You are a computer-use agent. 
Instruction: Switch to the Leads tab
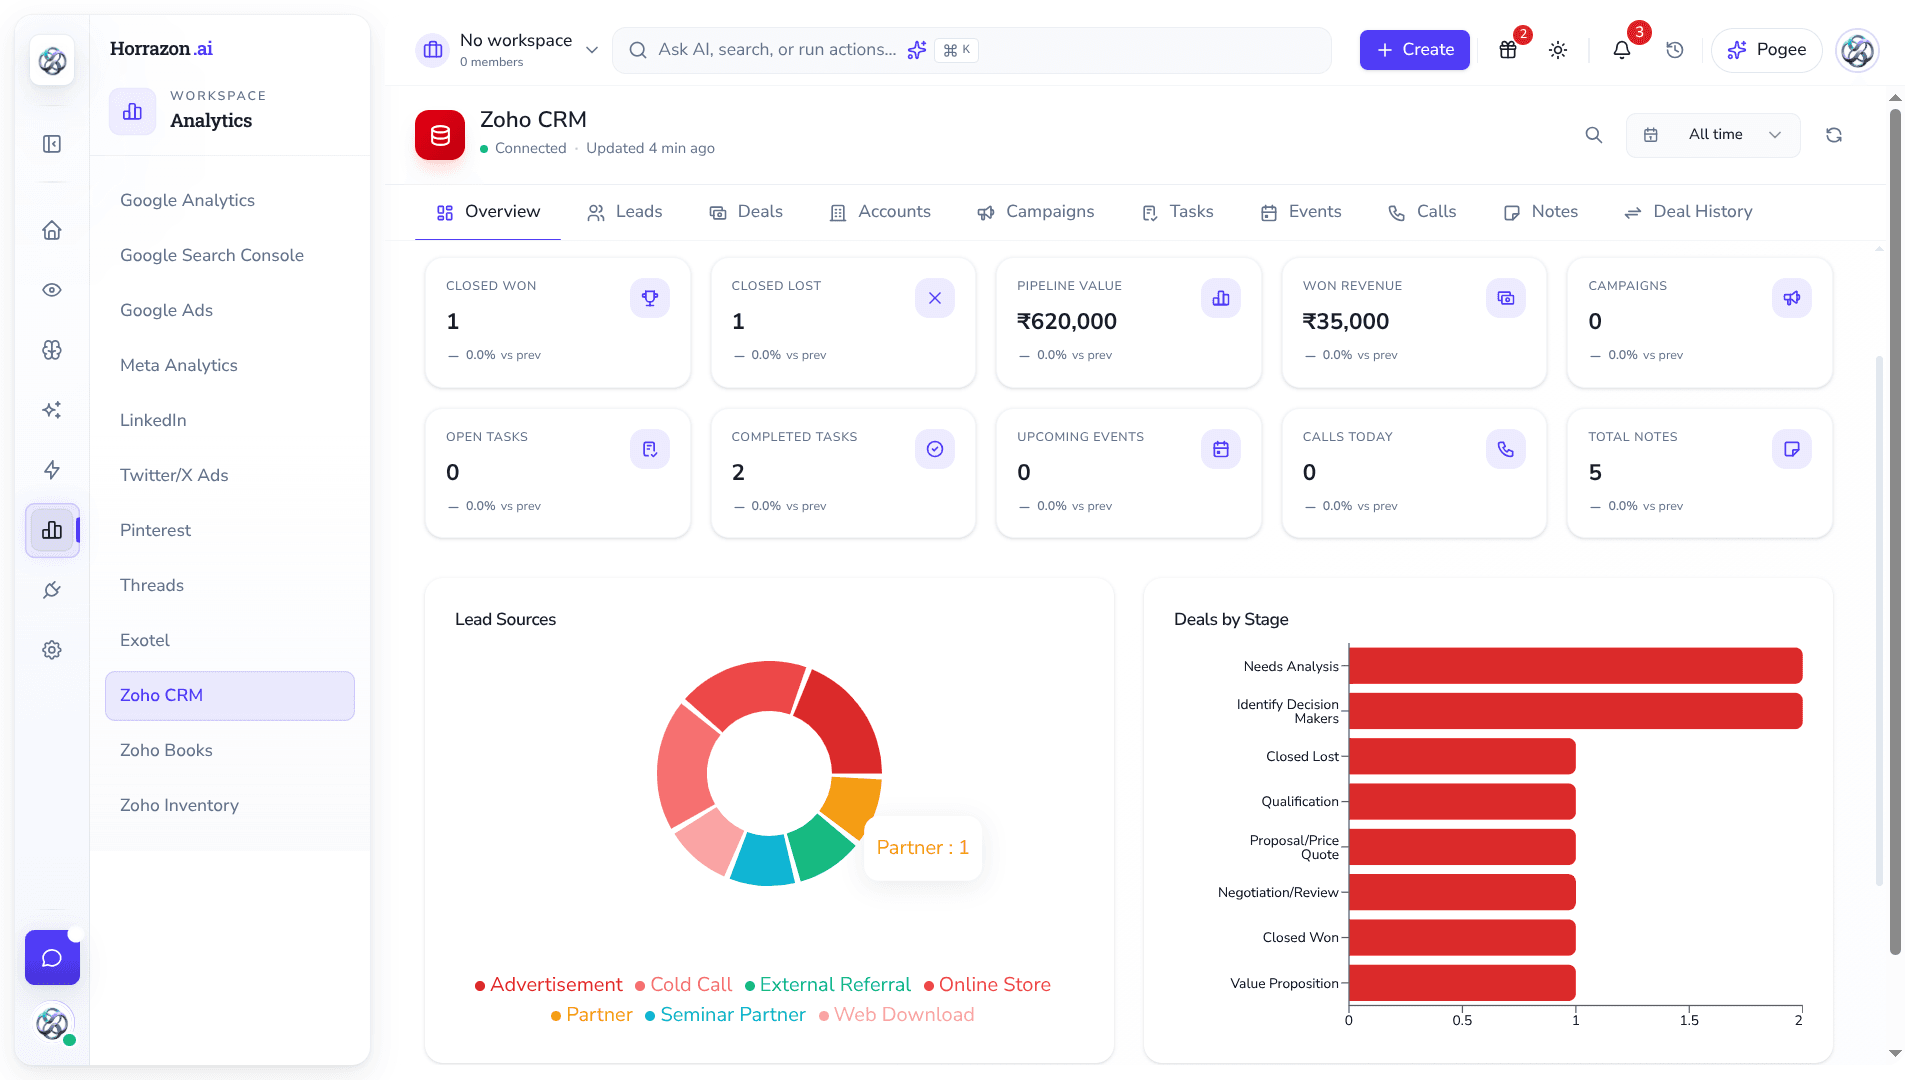click(625, 212)
